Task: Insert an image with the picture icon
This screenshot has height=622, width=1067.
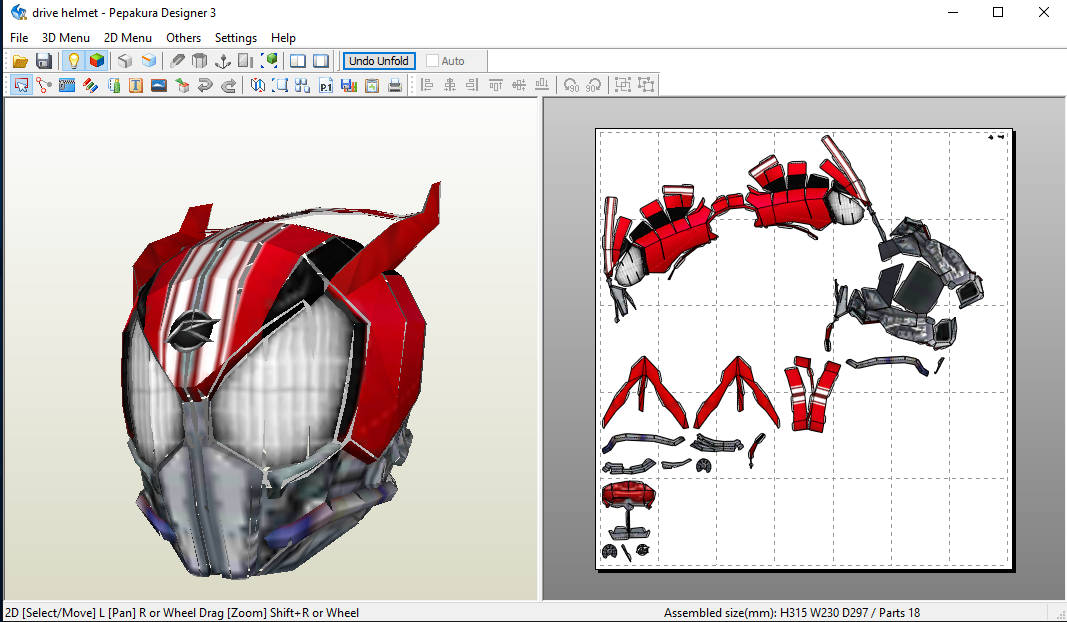Action: click(159, 85)
